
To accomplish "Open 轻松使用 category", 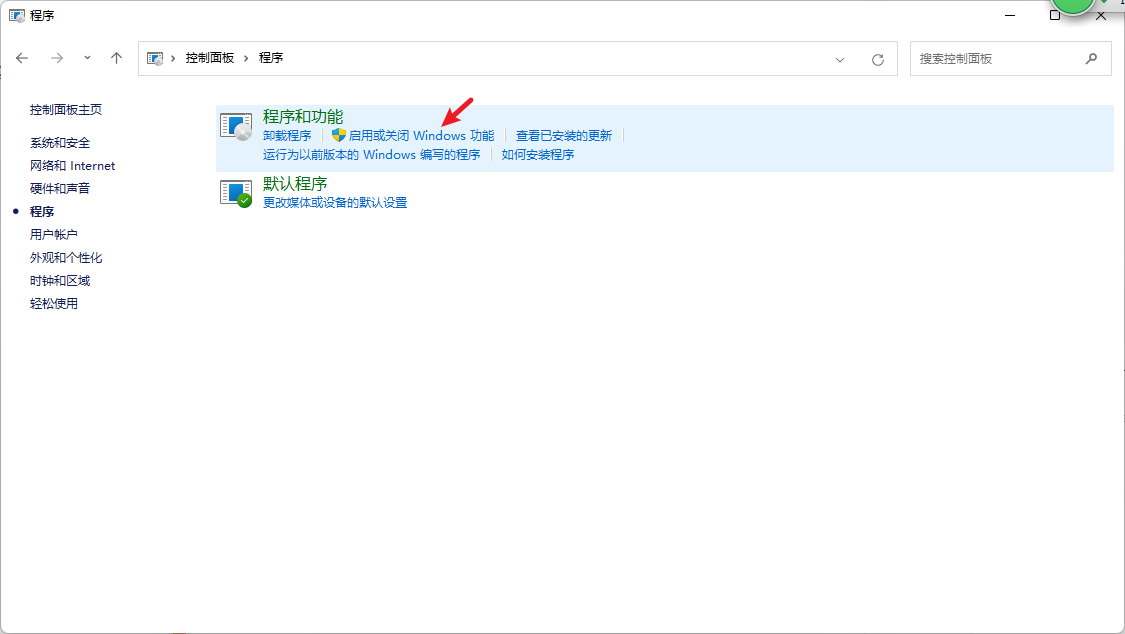I will pyautogui.click(x=54, y=303).
